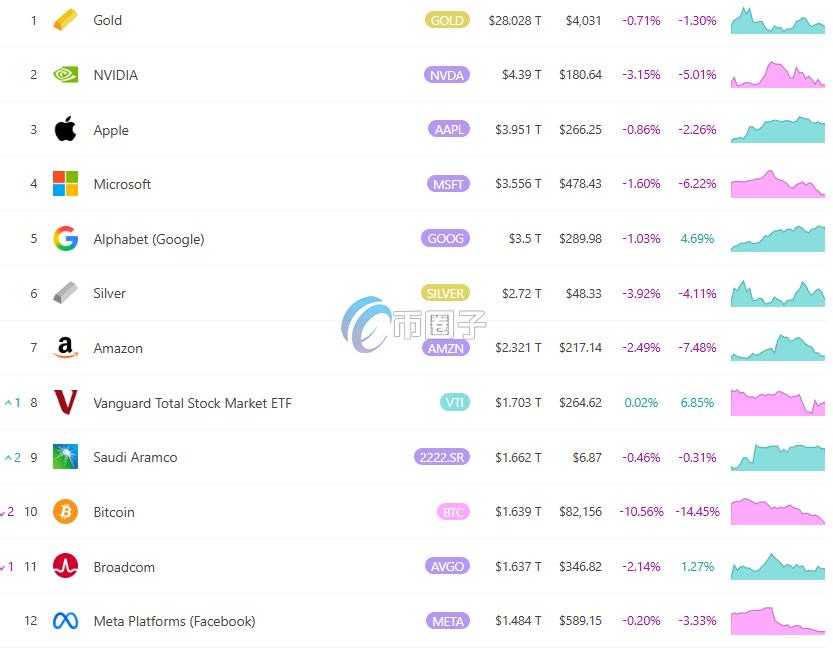Click the orange Bitcoin logo
Image resolution: width=833 pixels, height=649 pixels.
pyautogui.click(x=65, y=512)
